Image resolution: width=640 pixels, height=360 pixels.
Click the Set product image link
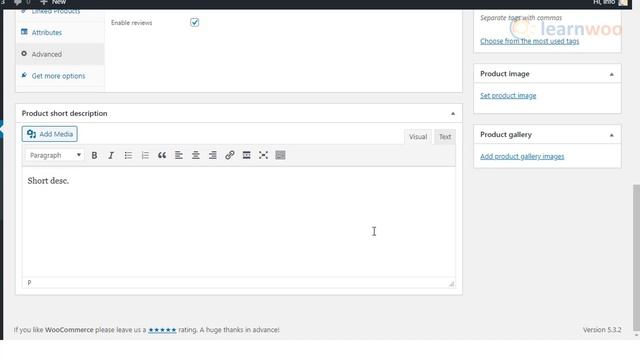508,96
